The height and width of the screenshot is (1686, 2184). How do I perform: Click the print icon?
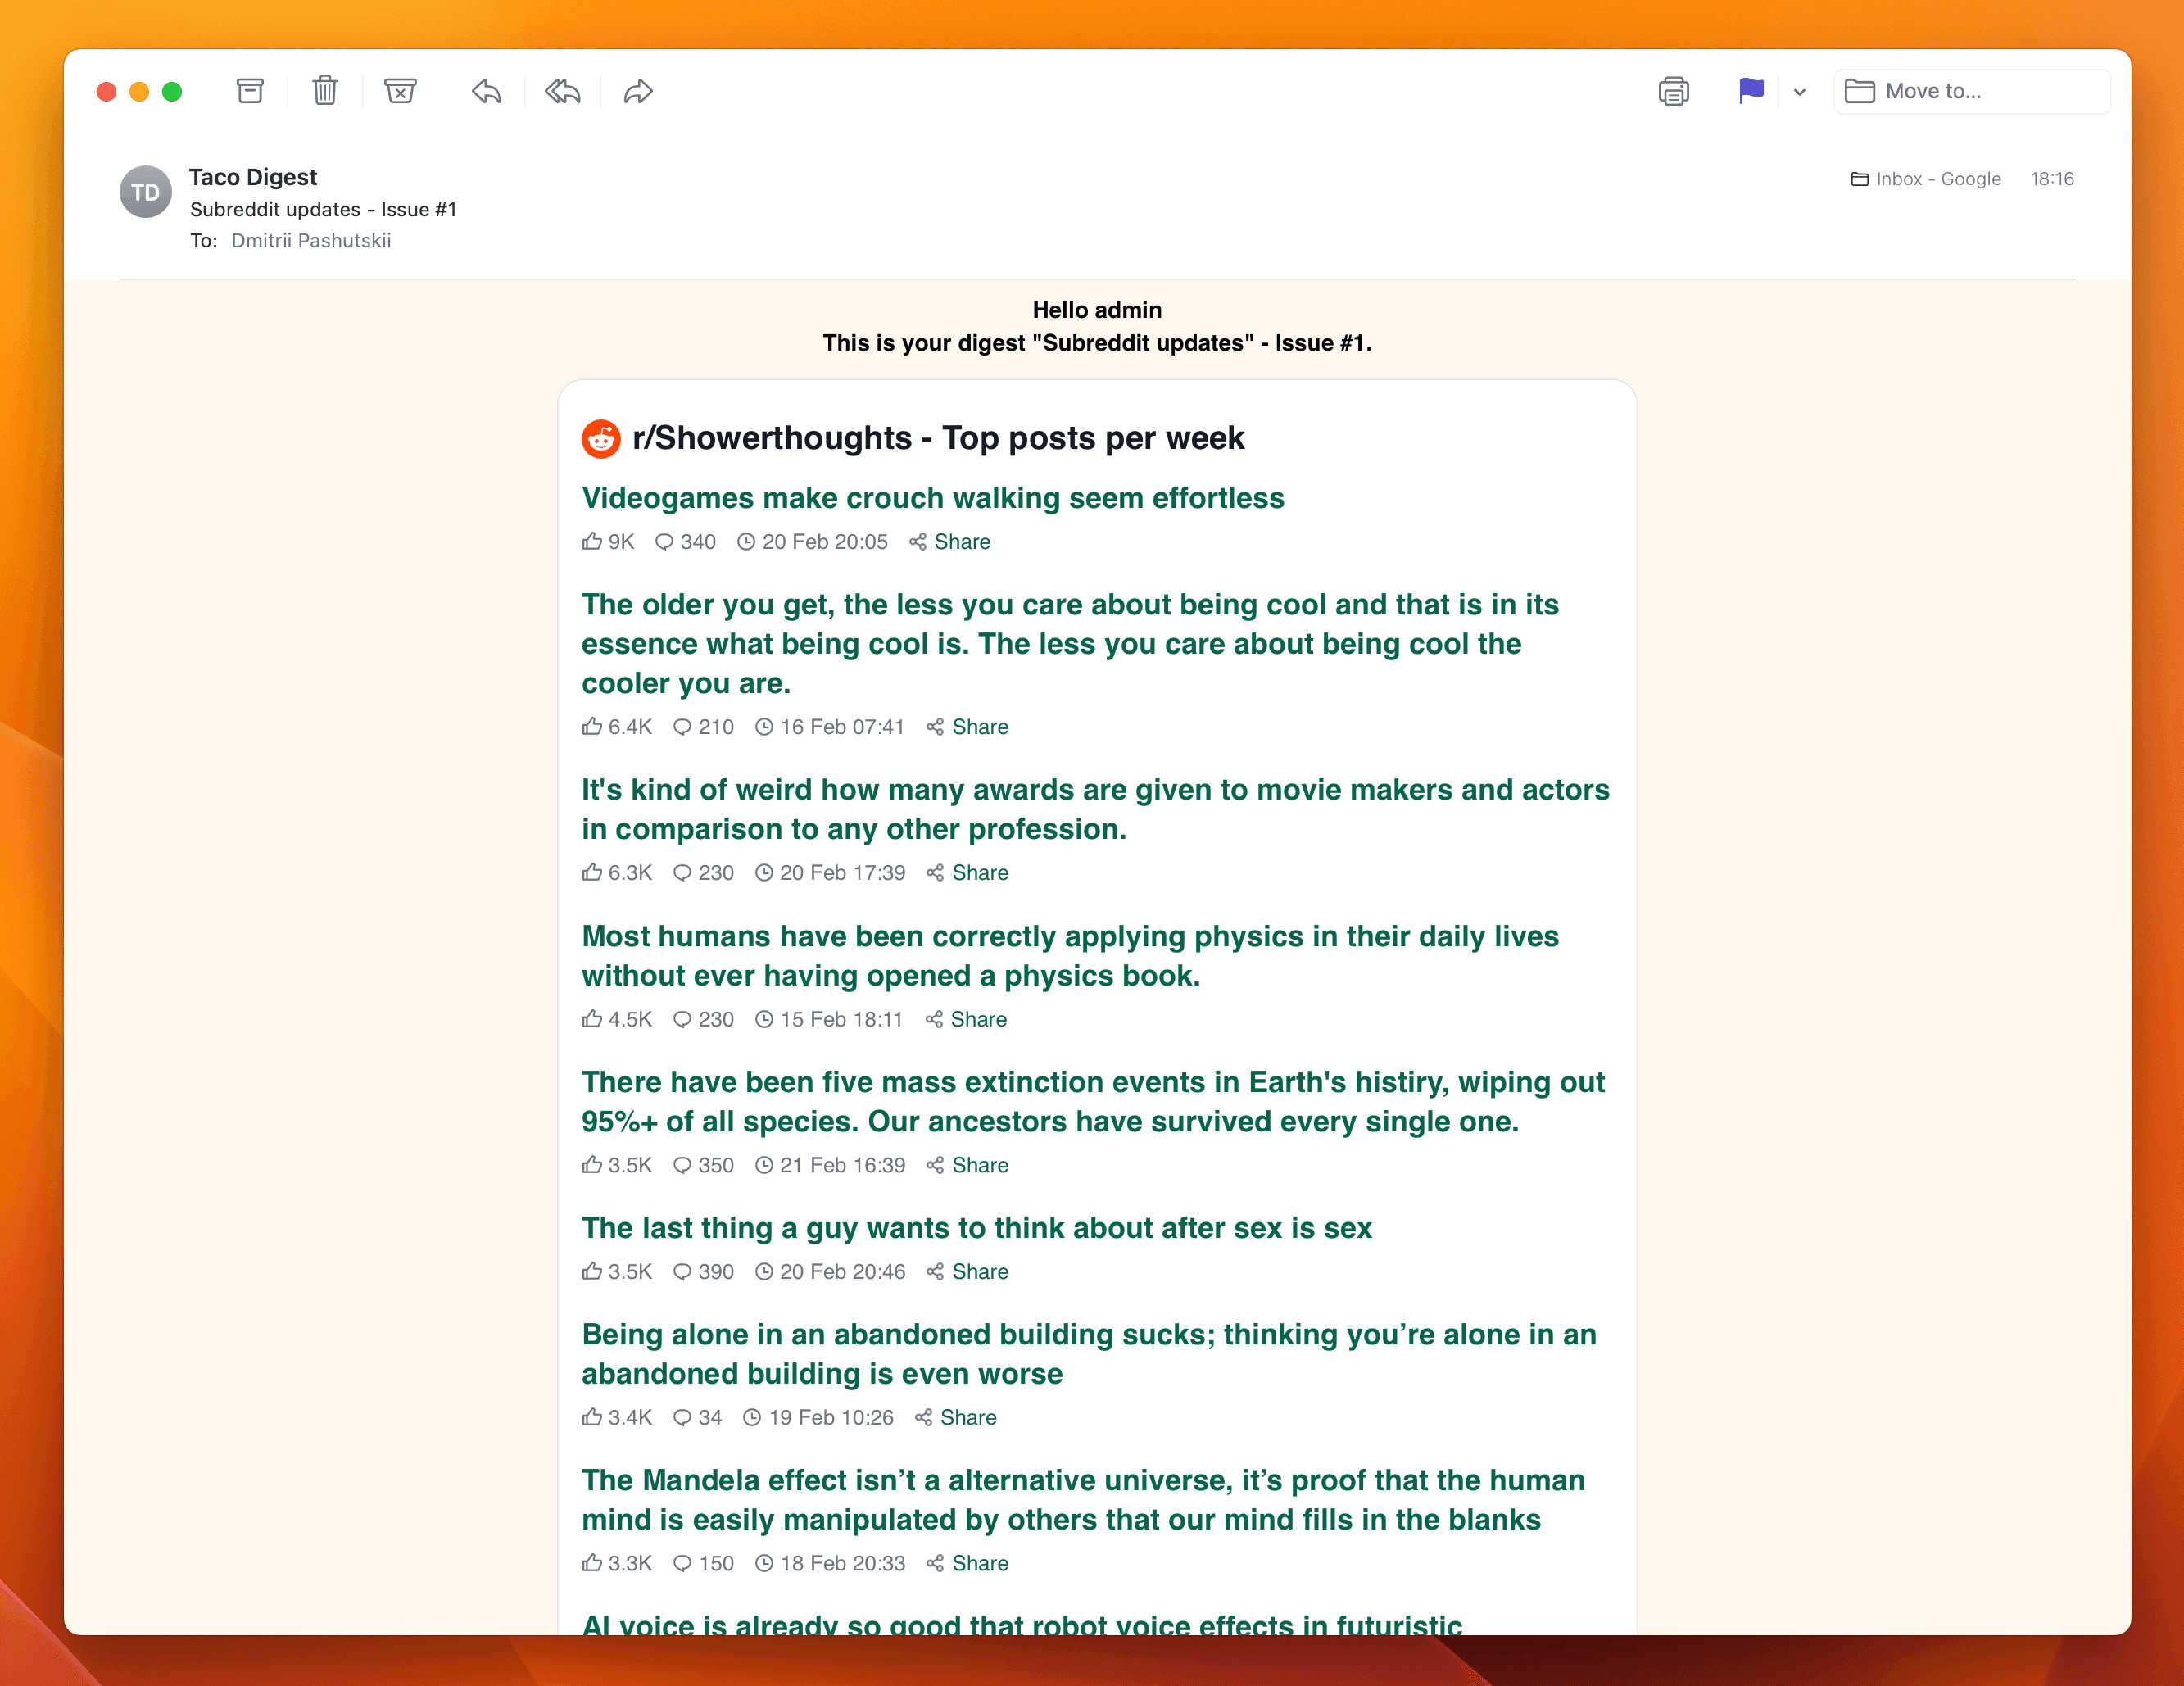[1674, 90]
